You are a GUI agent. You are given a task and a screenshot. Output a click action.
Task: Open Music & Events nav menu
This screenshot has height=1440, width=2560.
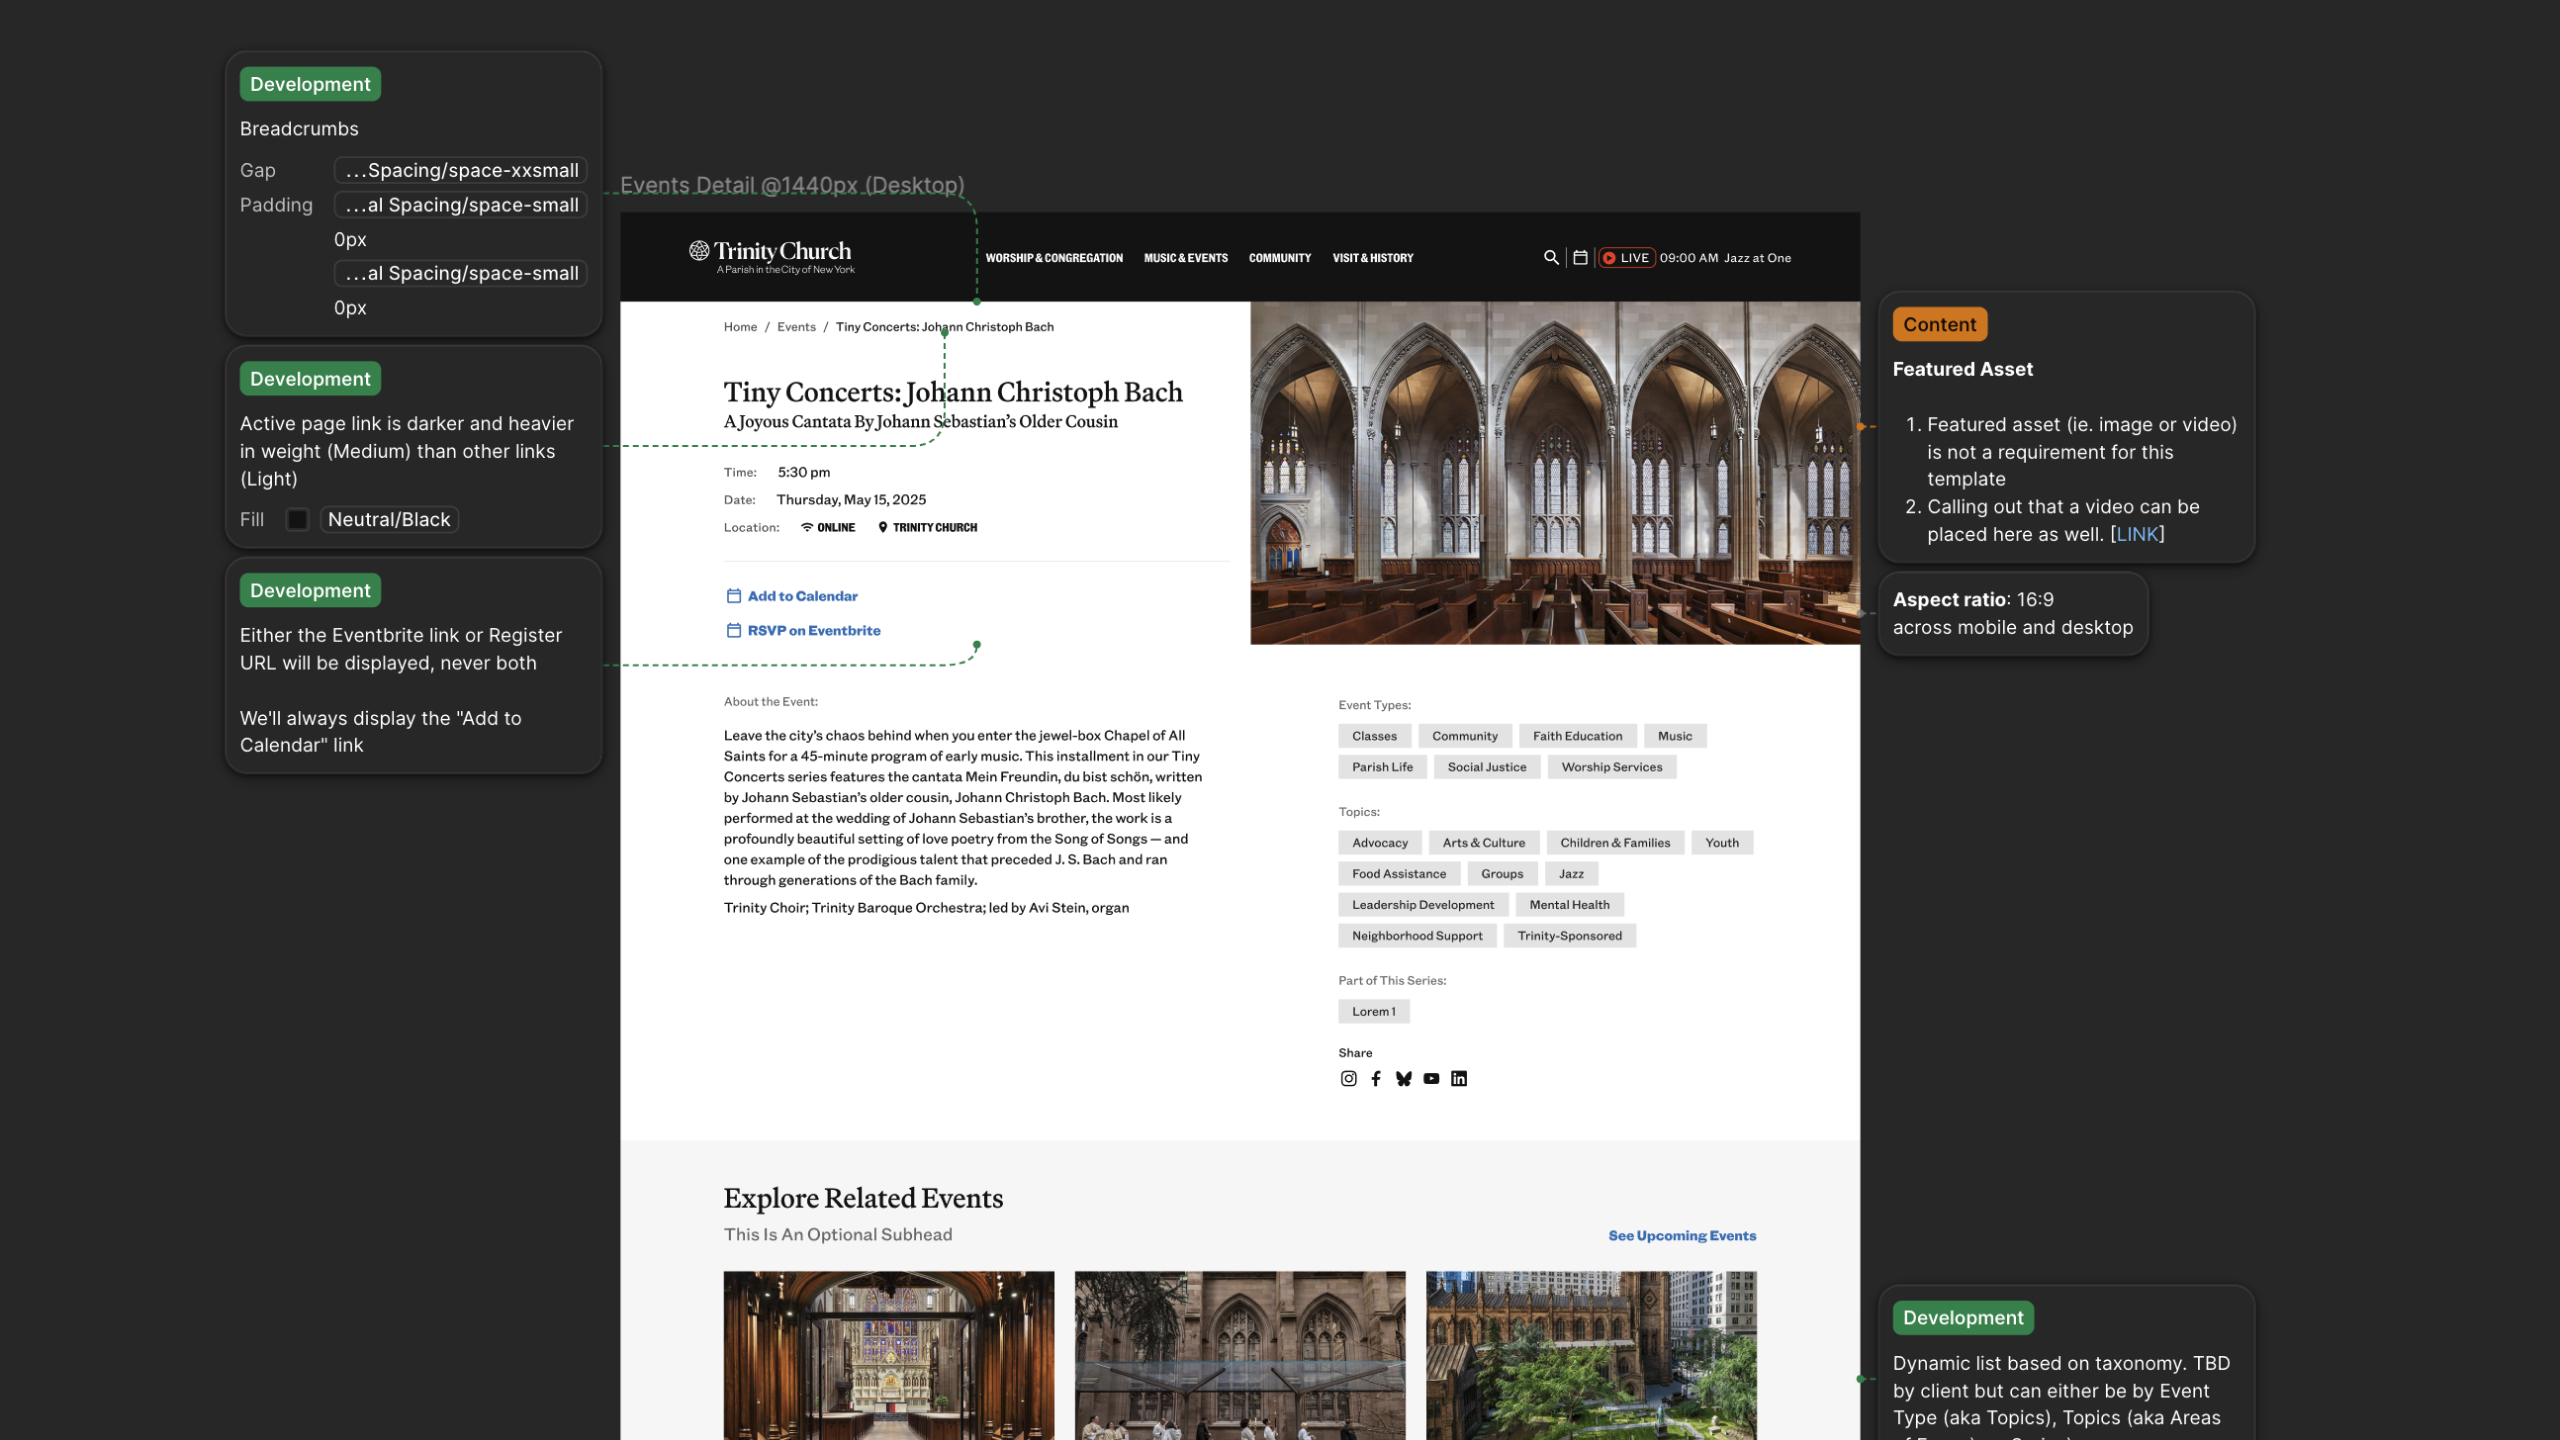pos(1185,258)
